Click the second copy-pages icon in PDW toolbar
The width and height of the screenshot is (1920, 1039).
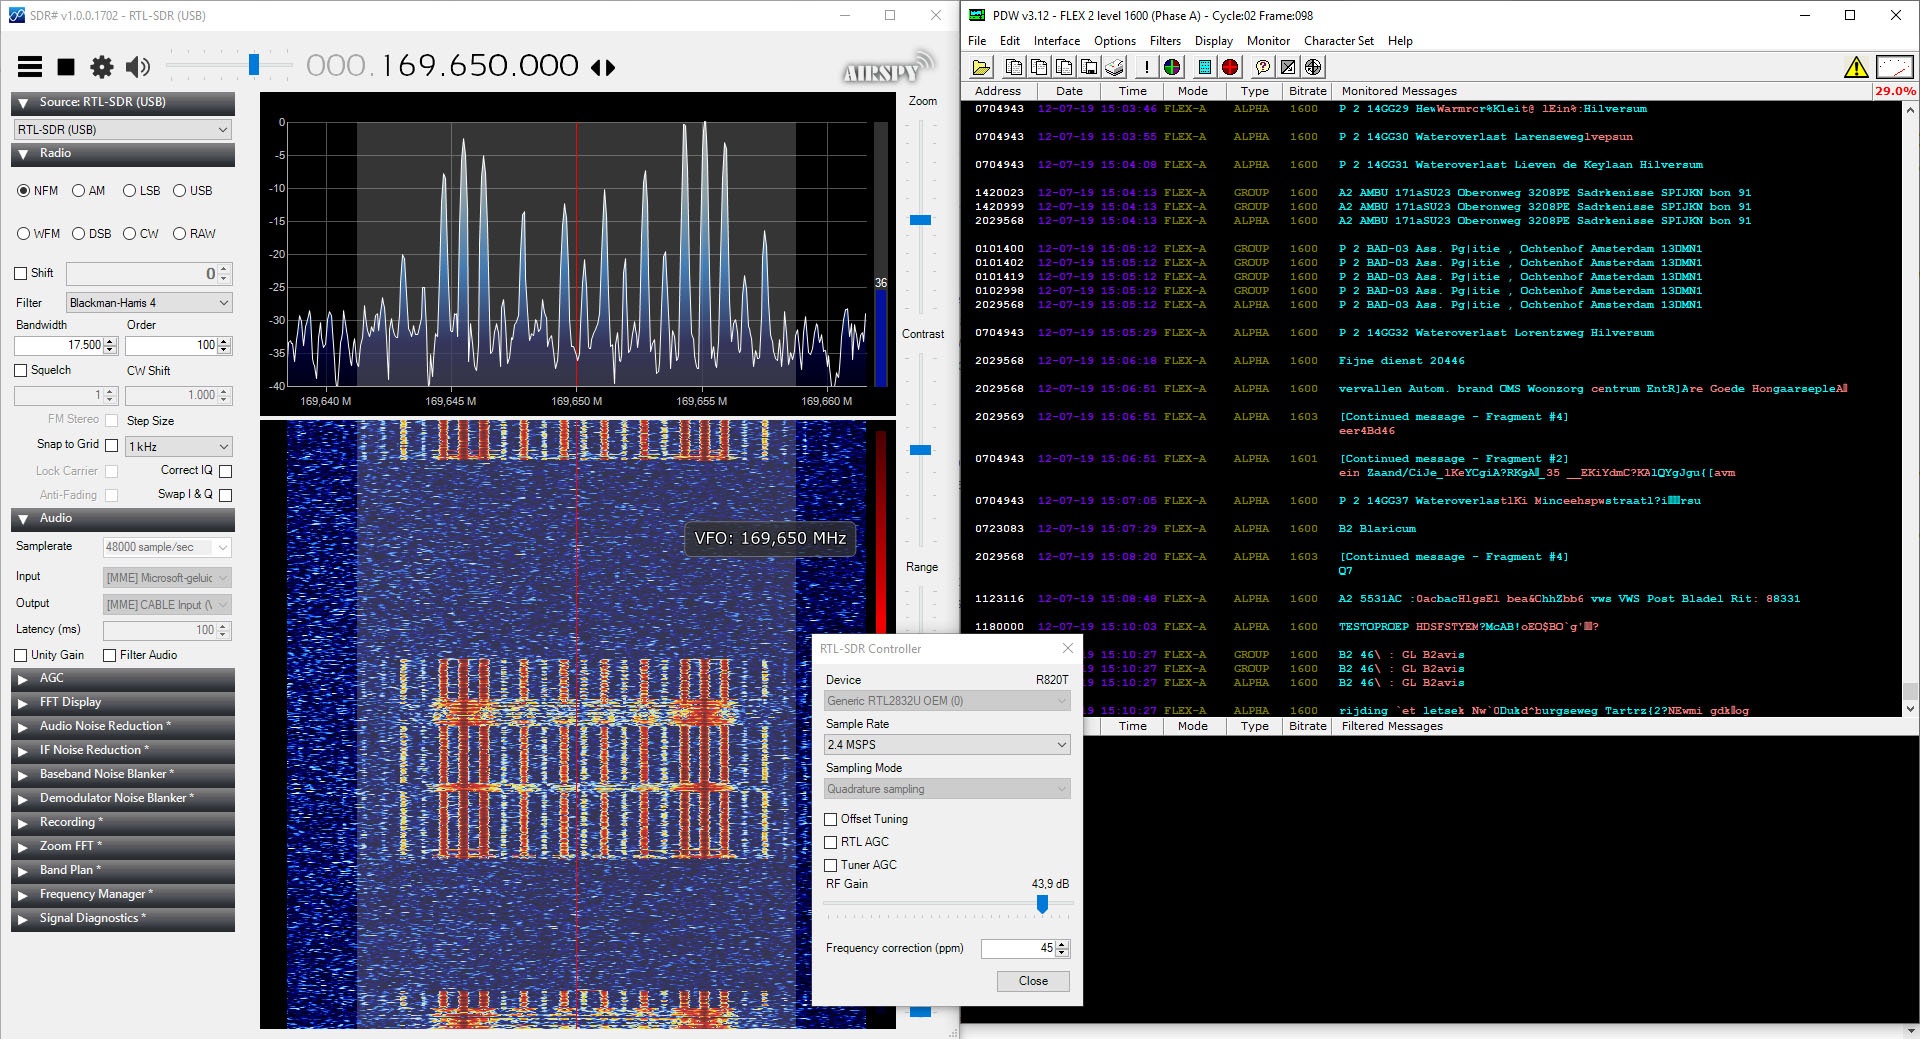click(1039, 67)
